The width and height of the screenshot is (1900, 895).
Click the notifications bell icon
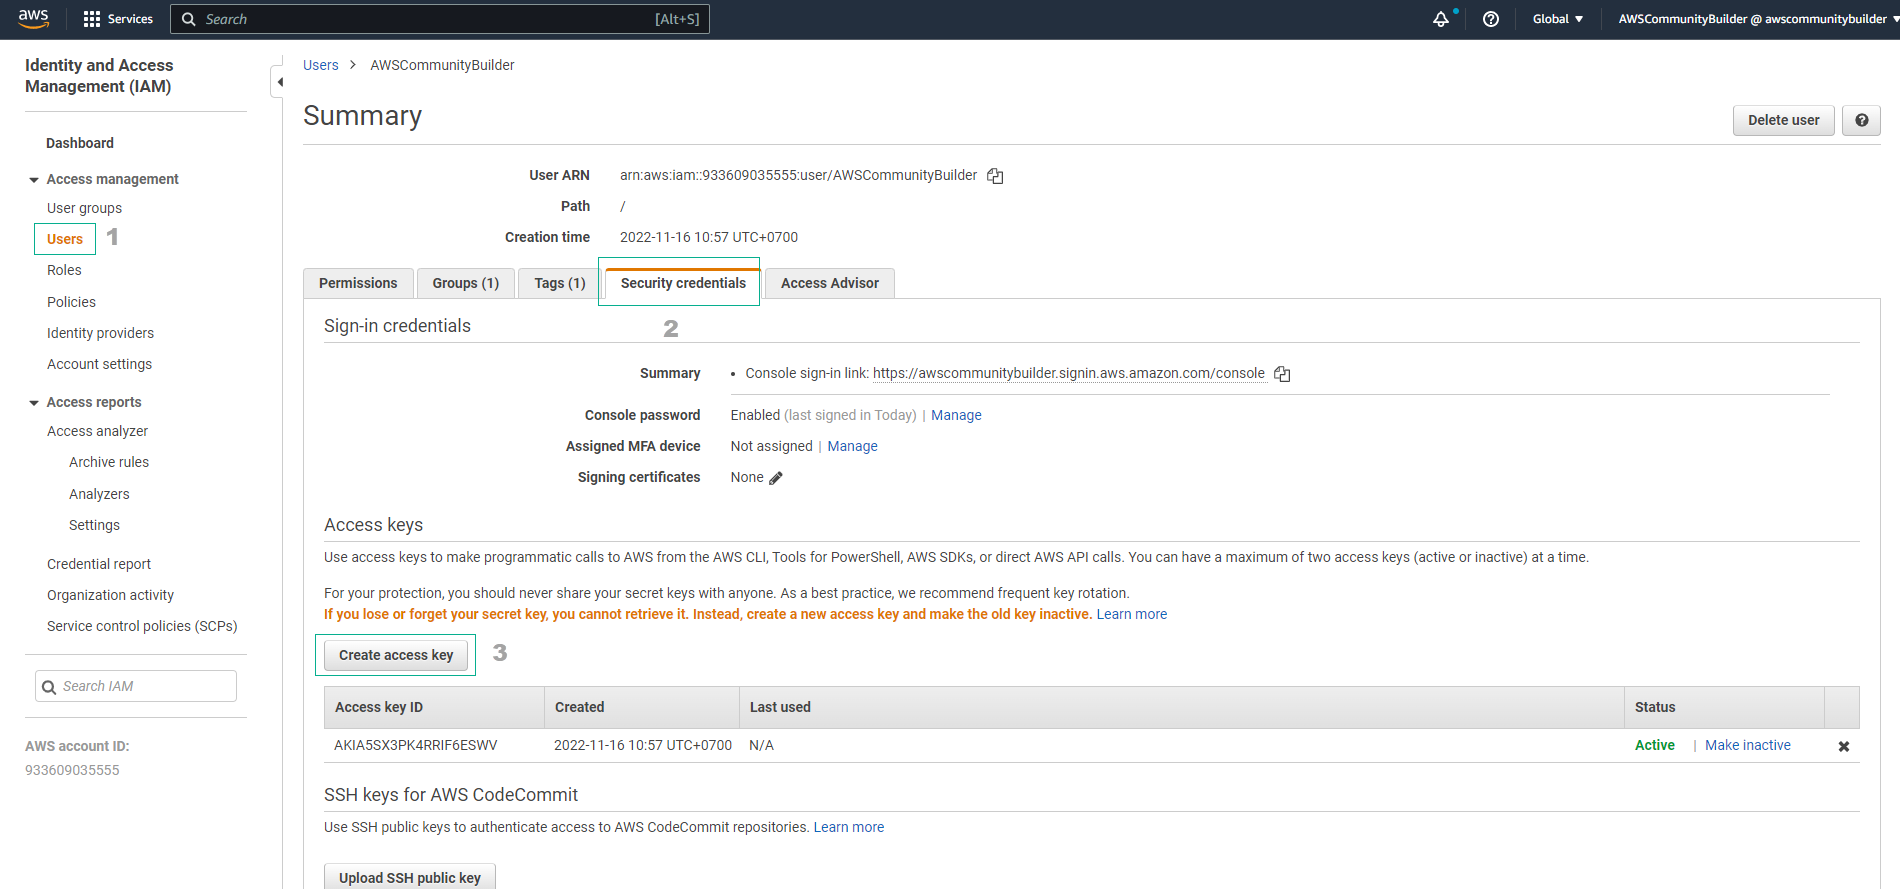1441,19
